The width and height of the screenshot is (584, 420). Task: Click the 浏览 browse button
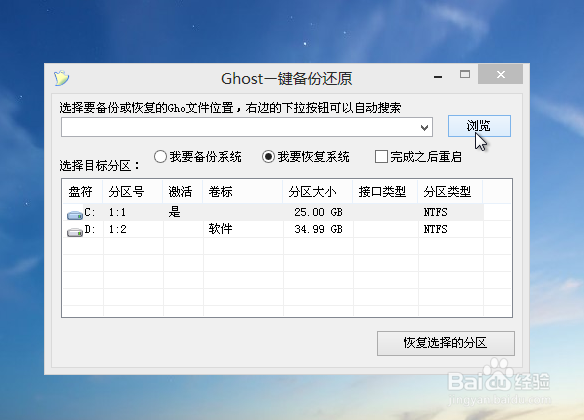(479, 126)
